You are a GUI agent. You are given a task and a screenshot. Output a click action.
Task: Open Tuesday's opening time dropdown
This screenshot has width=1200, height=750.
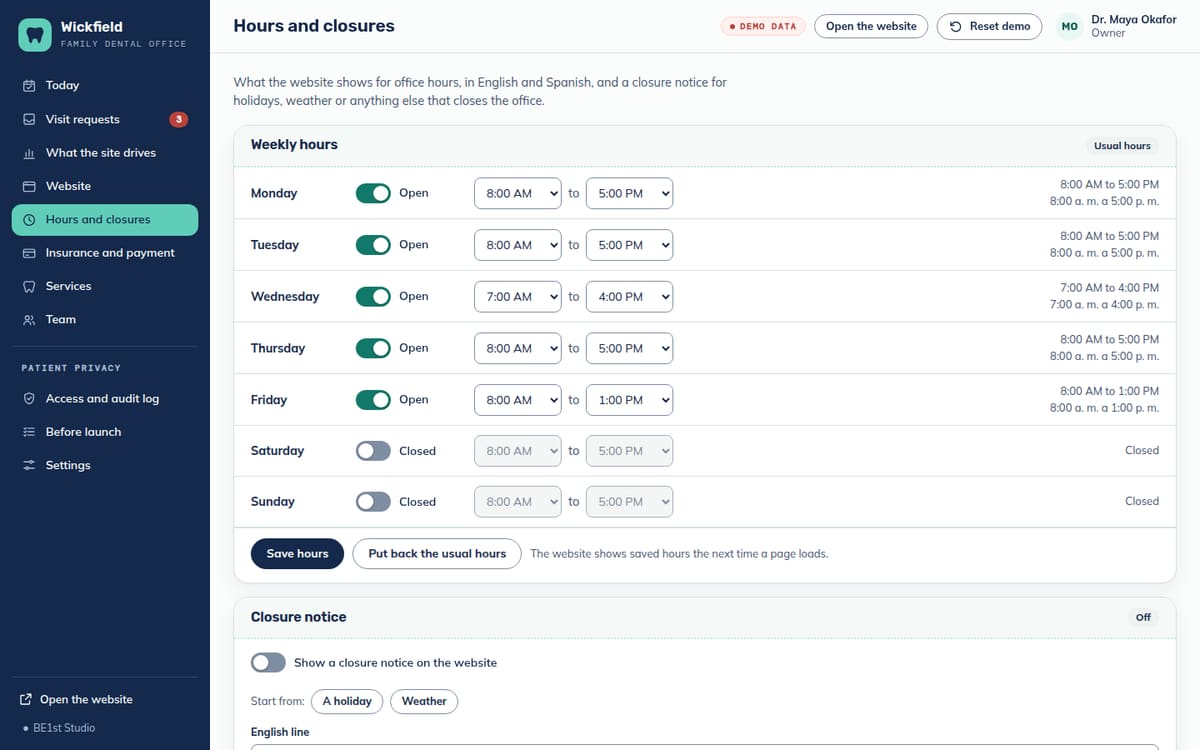click(x=518, y=245)
